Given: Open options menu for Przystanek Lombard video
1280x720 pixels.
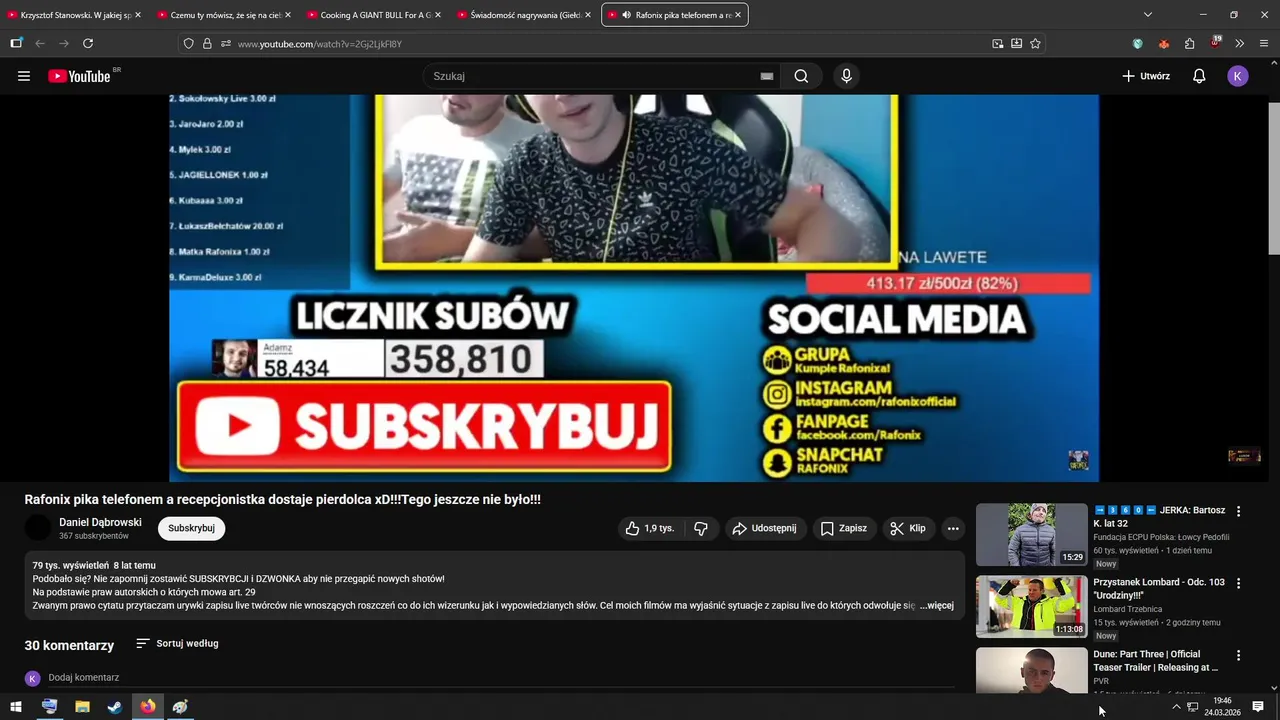Looking at the screenshot, I should (1238, 583).
